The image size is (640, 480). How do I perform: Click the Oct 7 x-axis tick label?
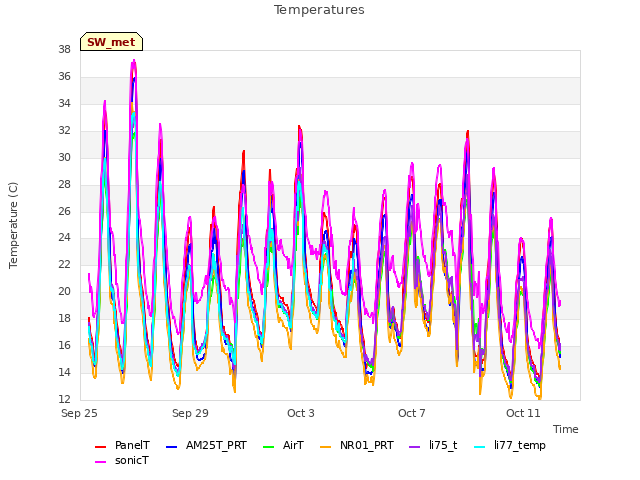tap(412, 413)
